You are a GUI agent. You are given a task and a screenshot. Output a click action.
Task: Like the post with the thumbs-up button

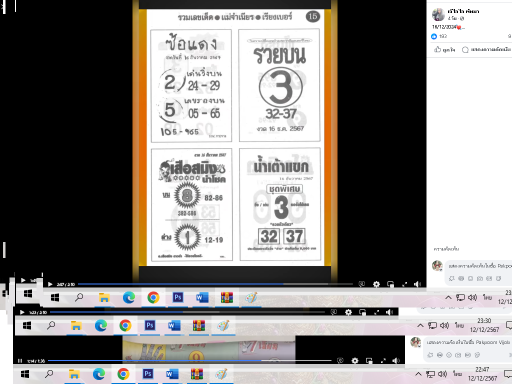click(x=444, y=50)
